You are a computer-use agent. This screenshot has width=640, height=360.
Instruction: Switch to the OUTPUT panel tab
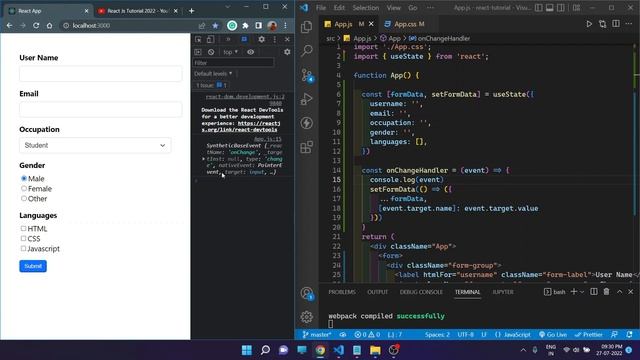tap(378, 292)
